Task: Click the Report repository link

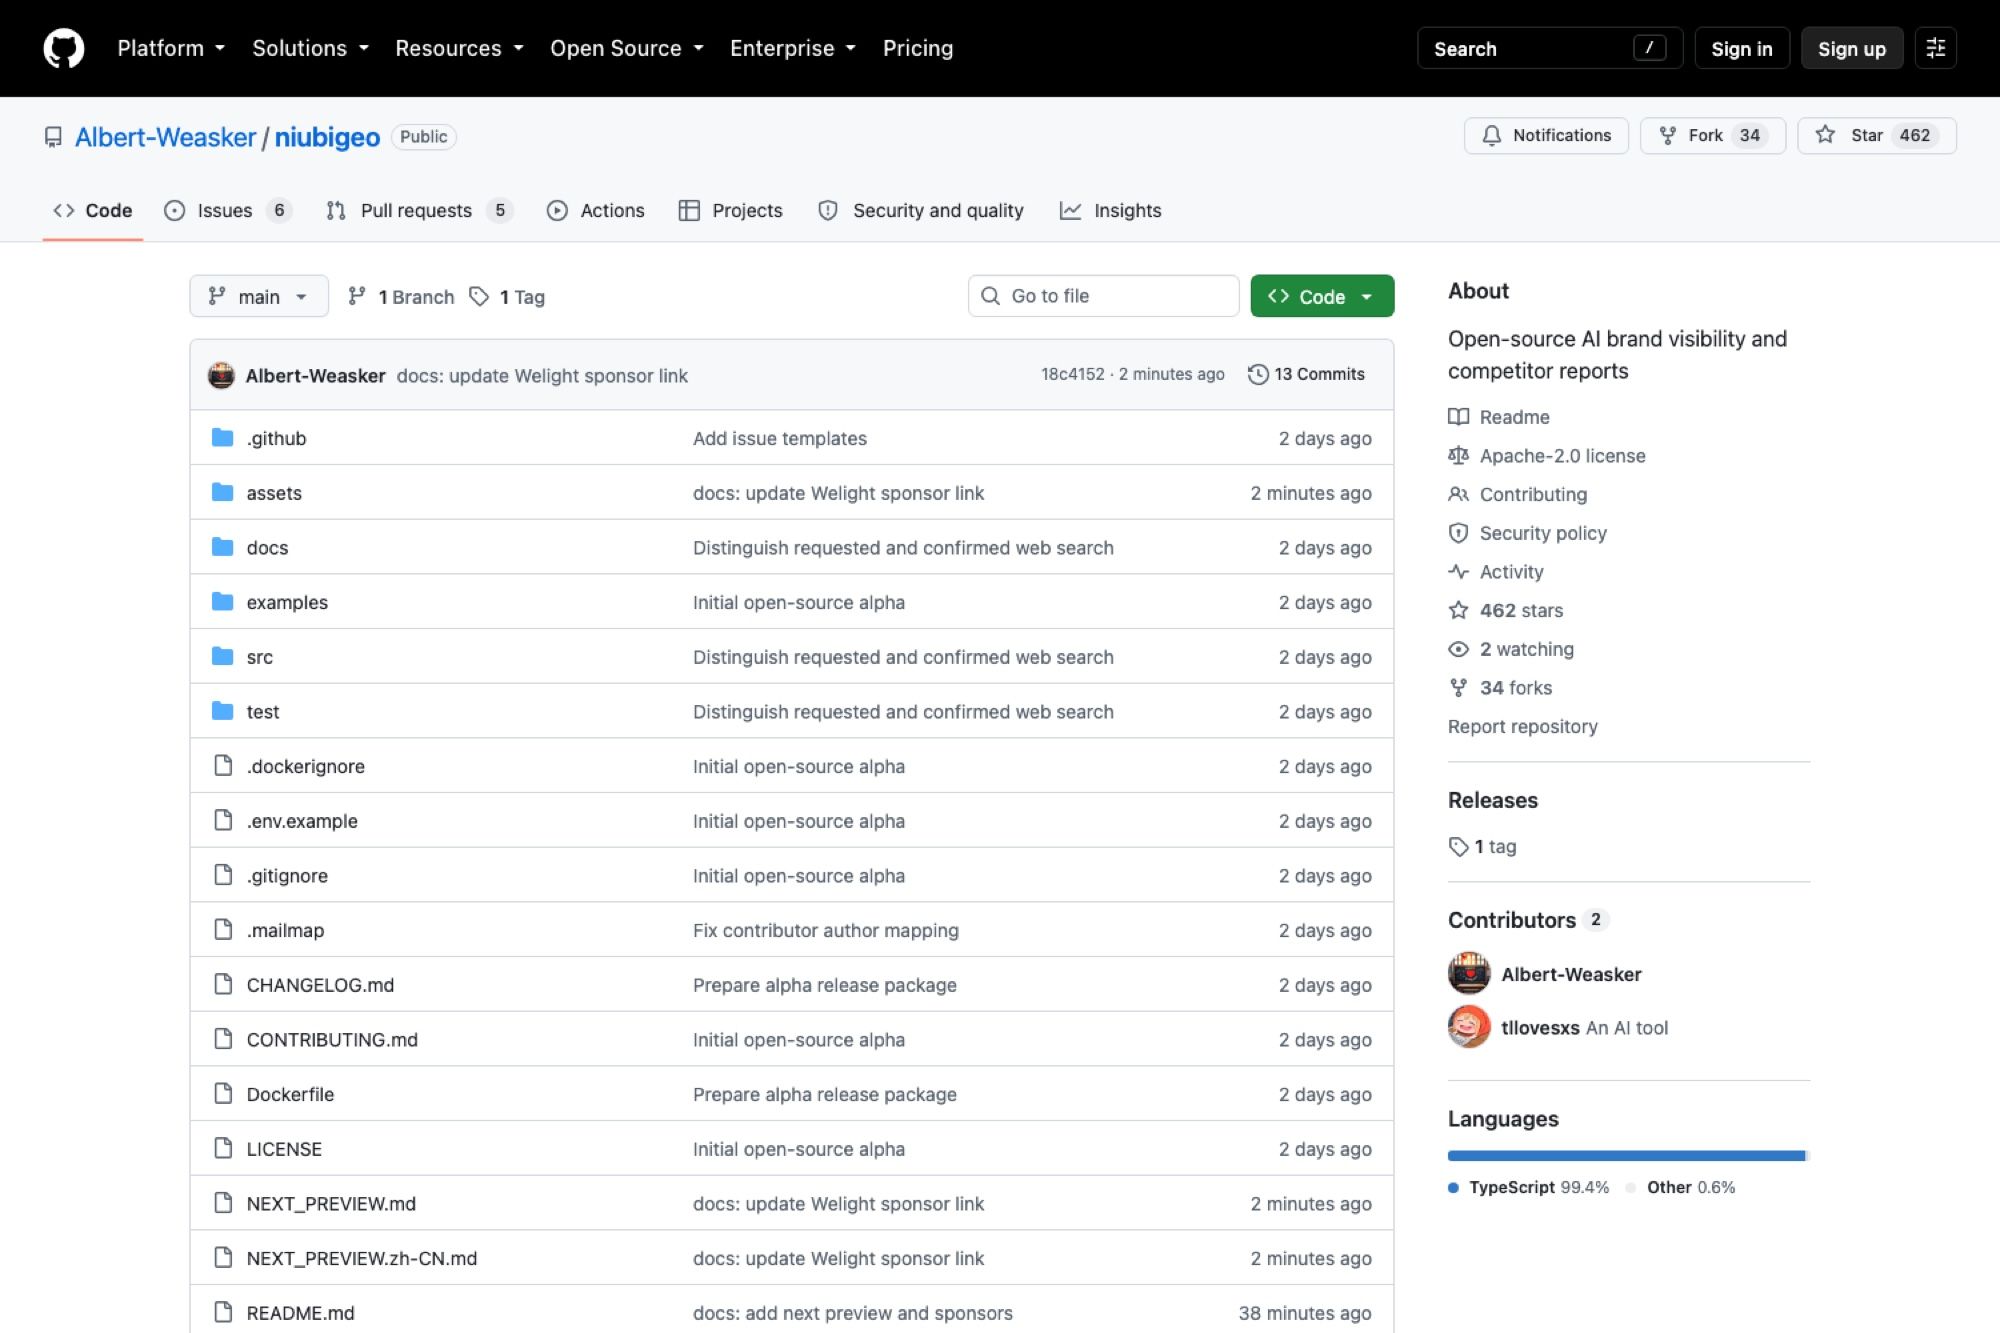Action: 1522,726
